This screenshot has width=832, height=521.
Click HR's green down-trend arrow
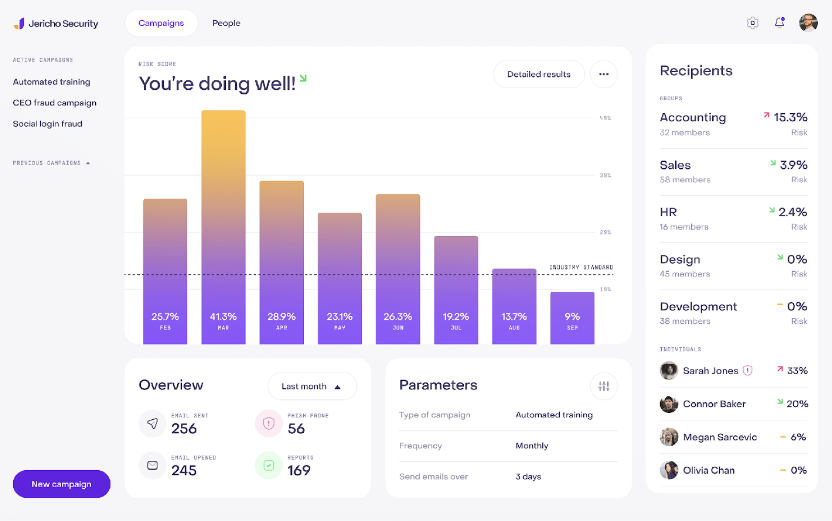click(x=772, y=210)
